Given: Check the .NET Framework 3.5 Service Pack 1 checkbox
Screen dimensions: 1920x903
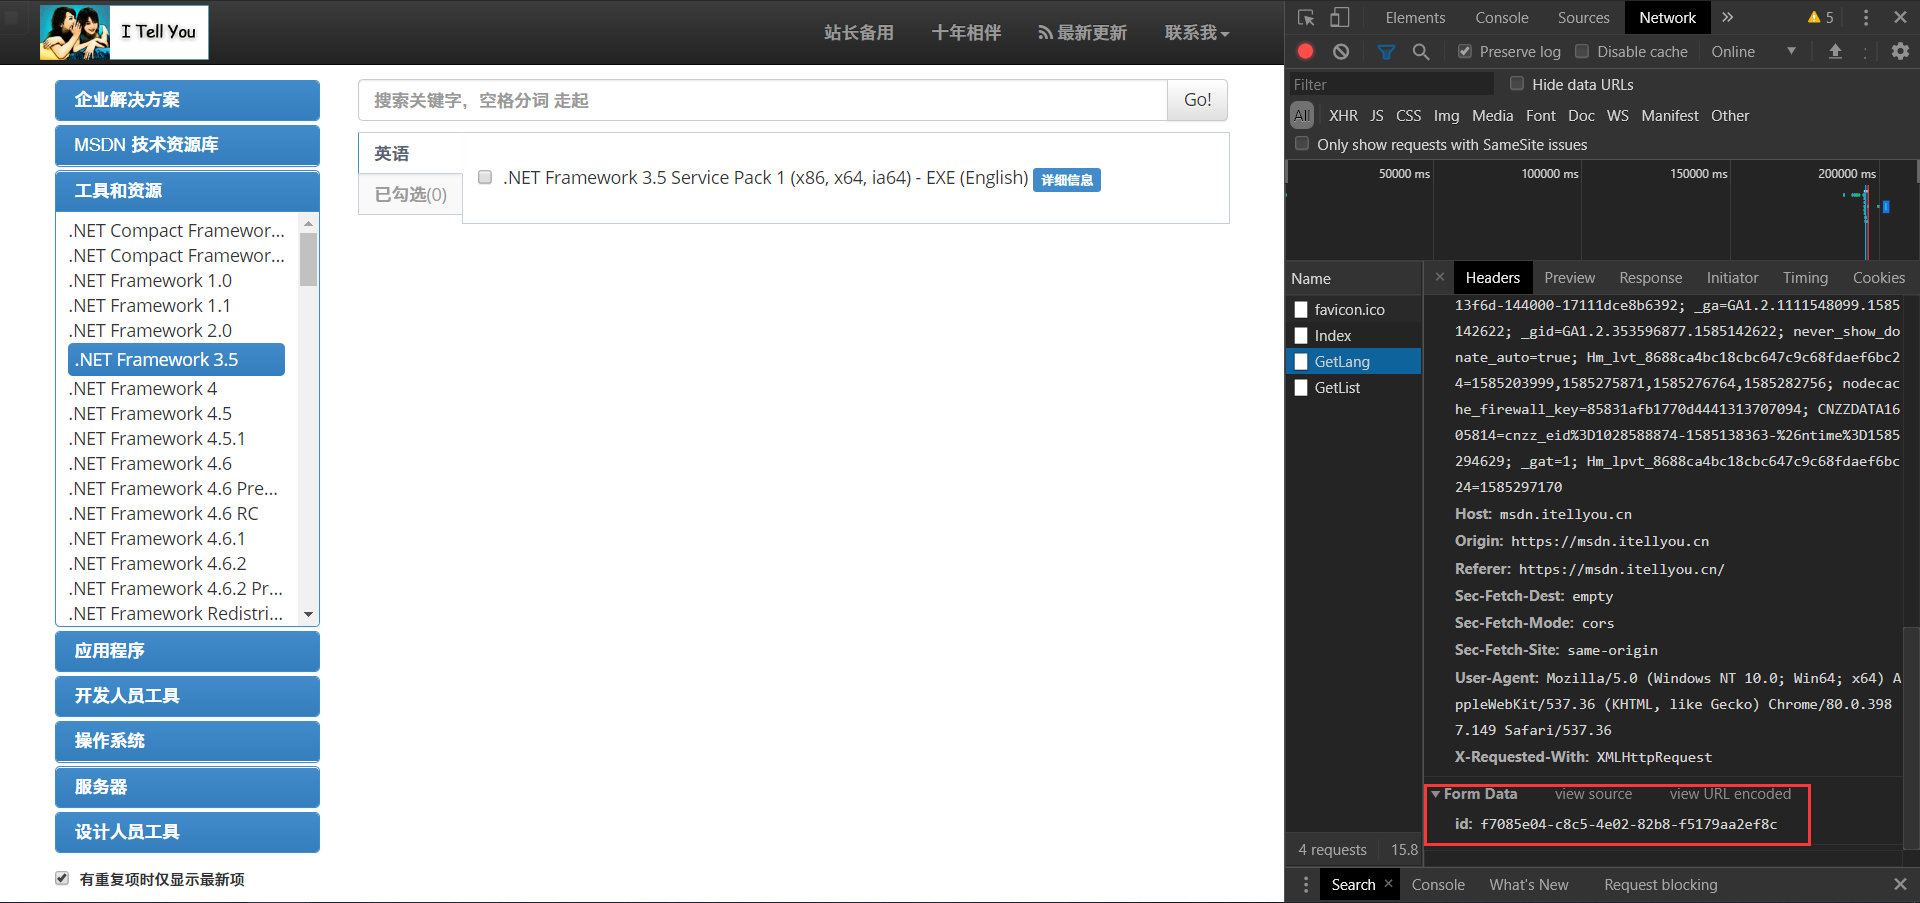Looking at the screenshot, I should (x=485, y=177).
